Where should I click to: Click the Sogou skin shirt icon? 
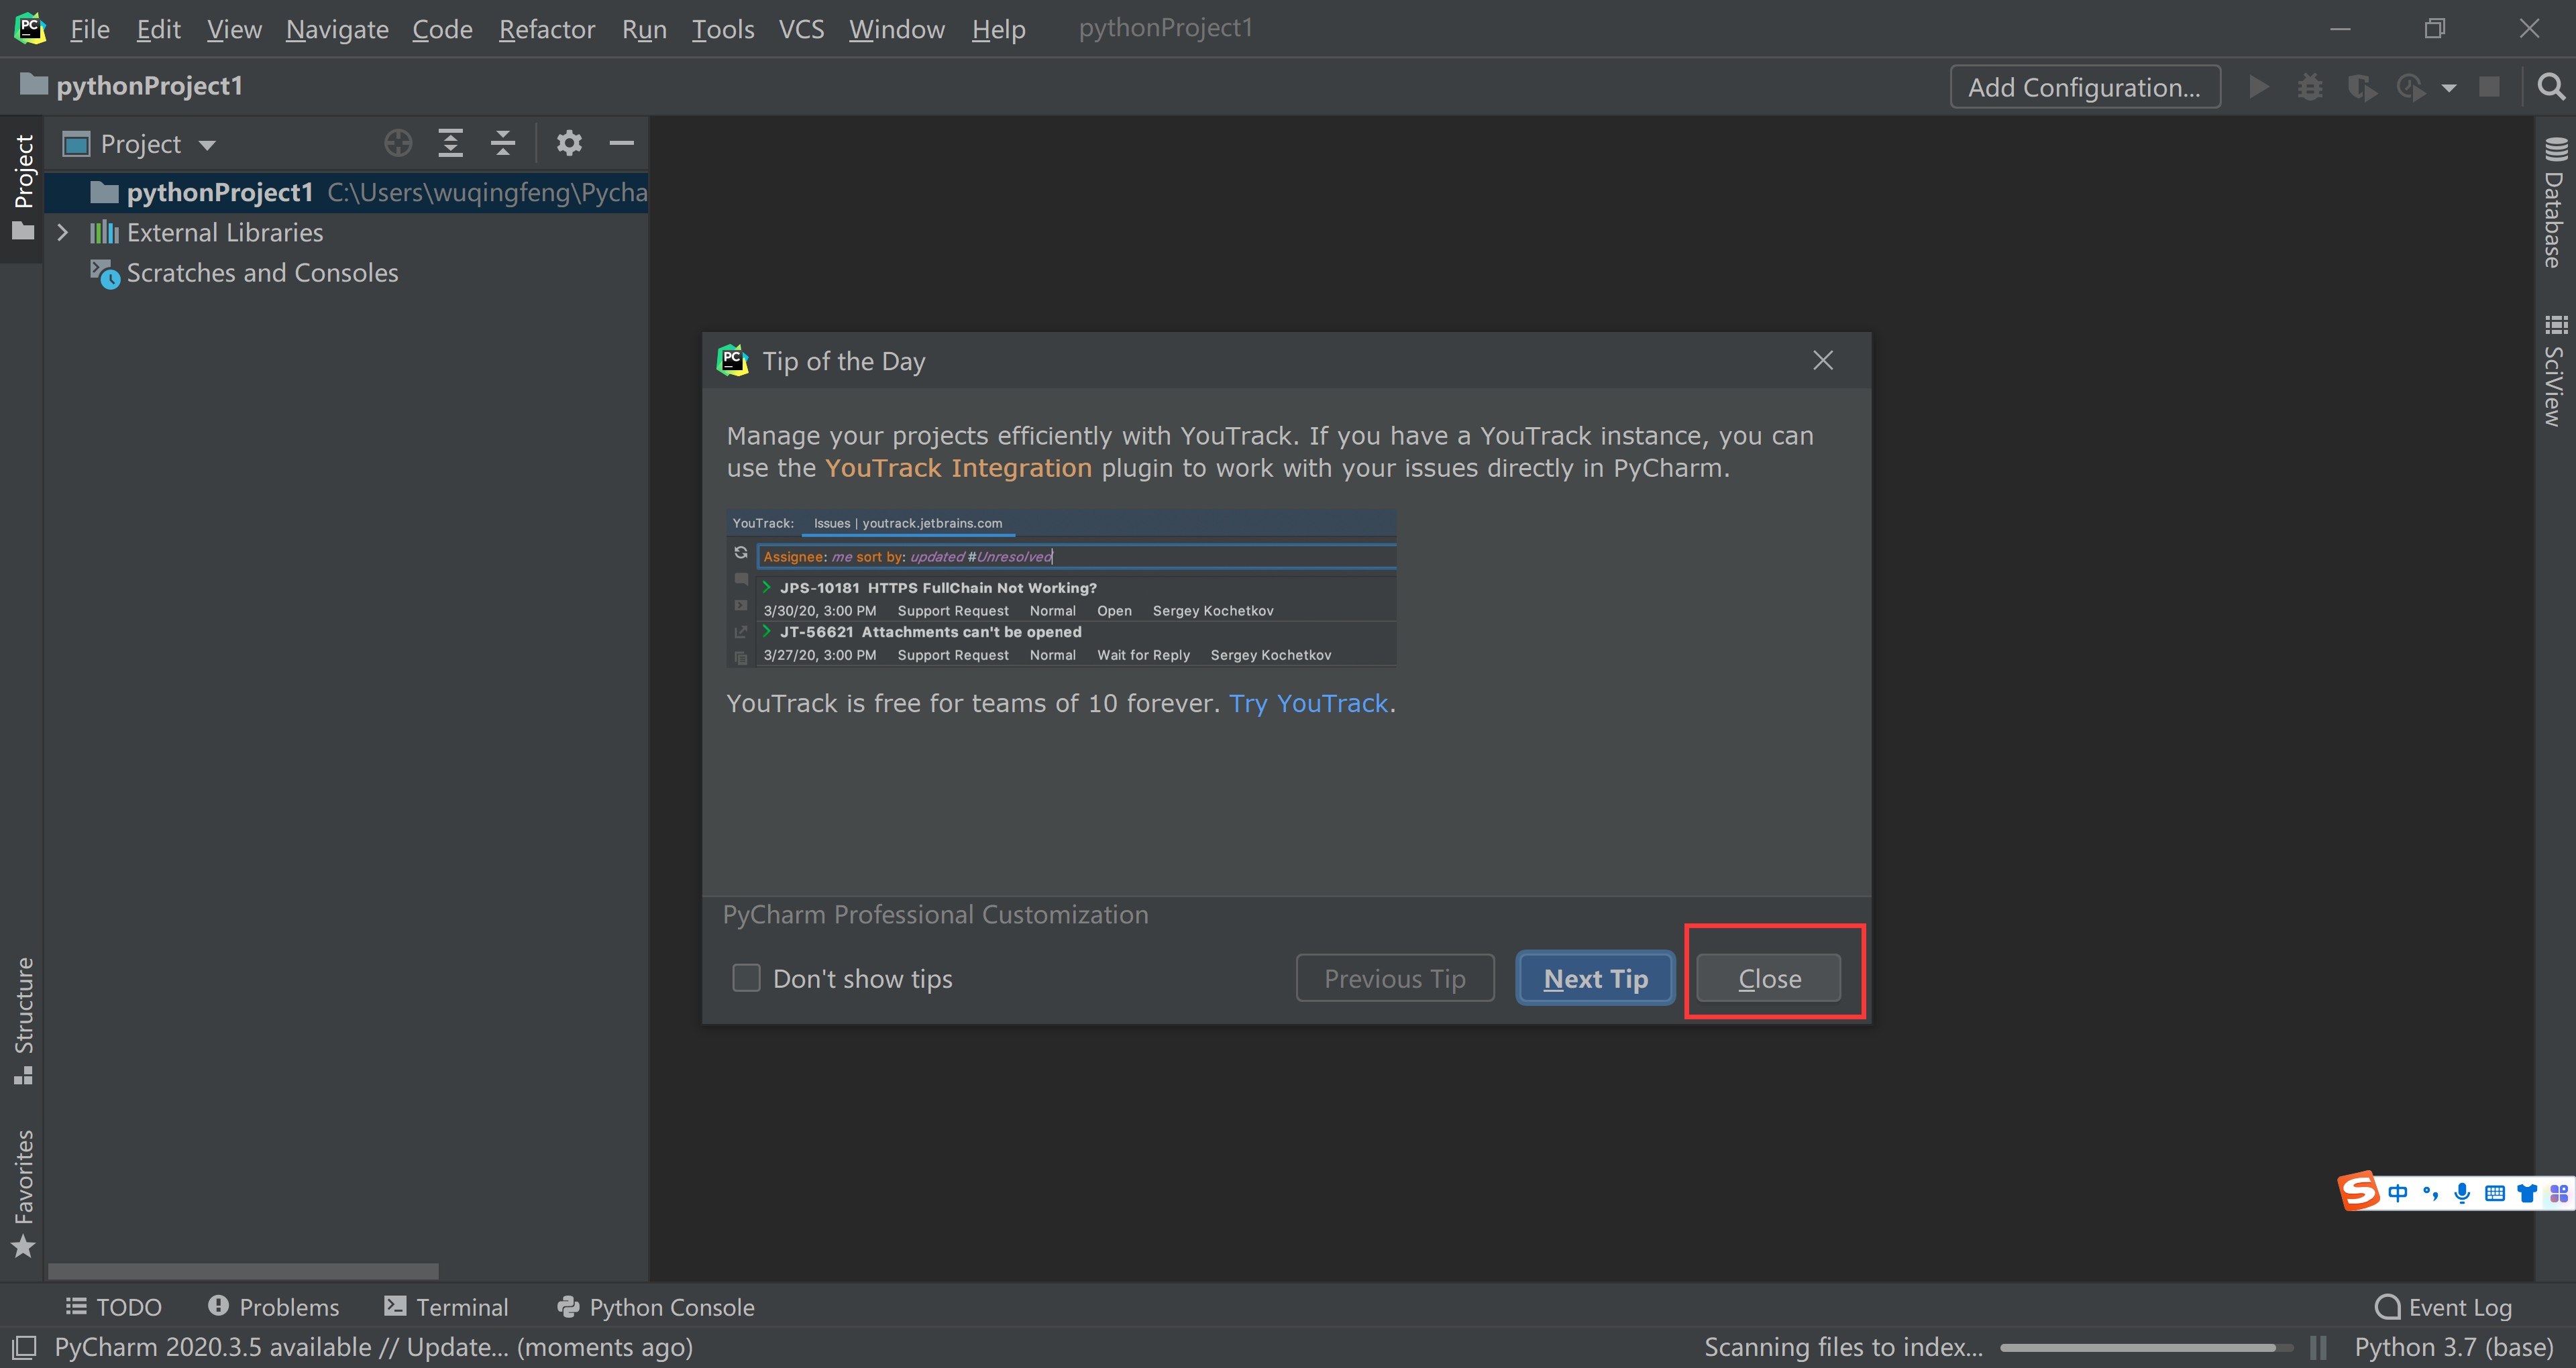click(x=2527, y=1192)
